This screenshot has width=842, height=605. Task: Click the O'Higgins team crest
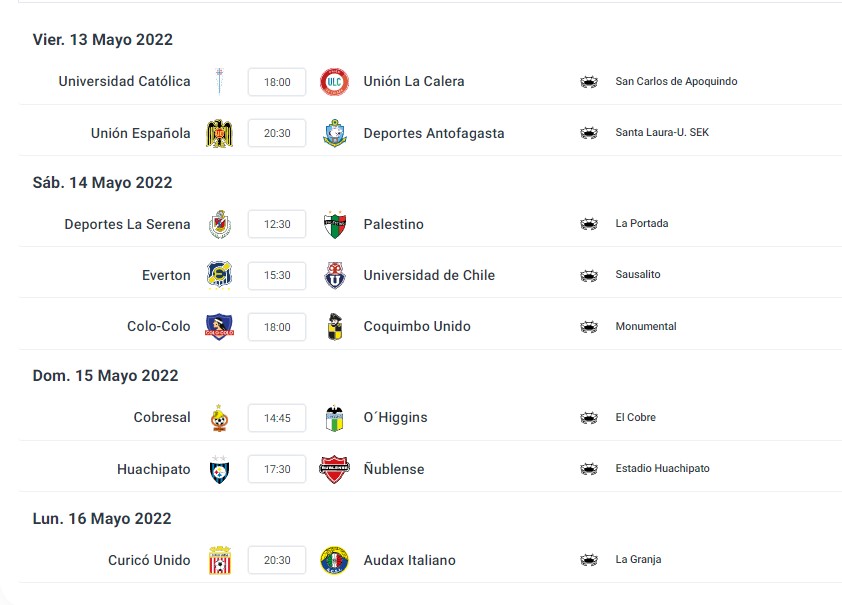point(334,418)
